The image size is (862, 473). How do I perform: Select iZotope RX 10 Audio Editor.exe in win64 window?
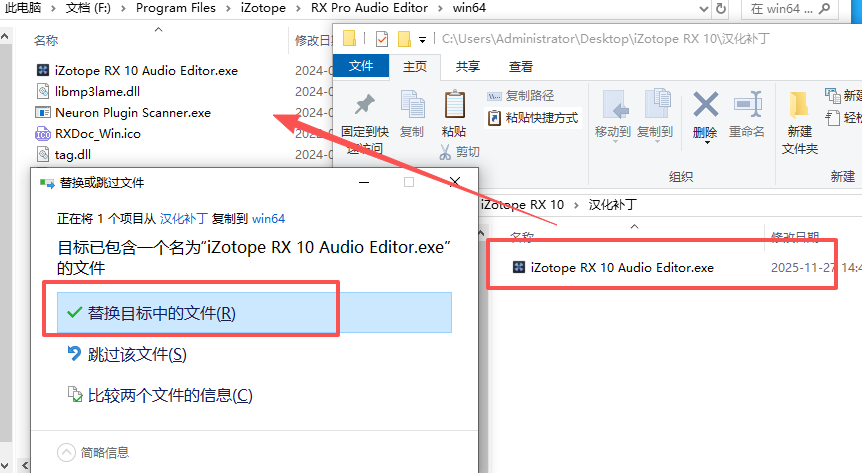tap(136, 70)
